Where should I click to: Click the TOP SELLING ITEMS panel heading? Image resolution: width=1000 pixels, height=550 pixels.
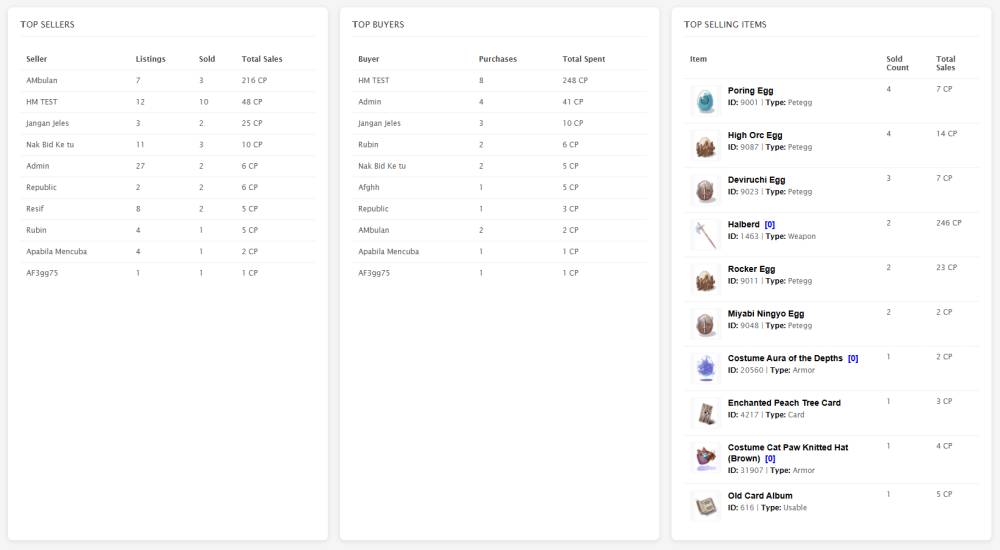click(725, 24)
